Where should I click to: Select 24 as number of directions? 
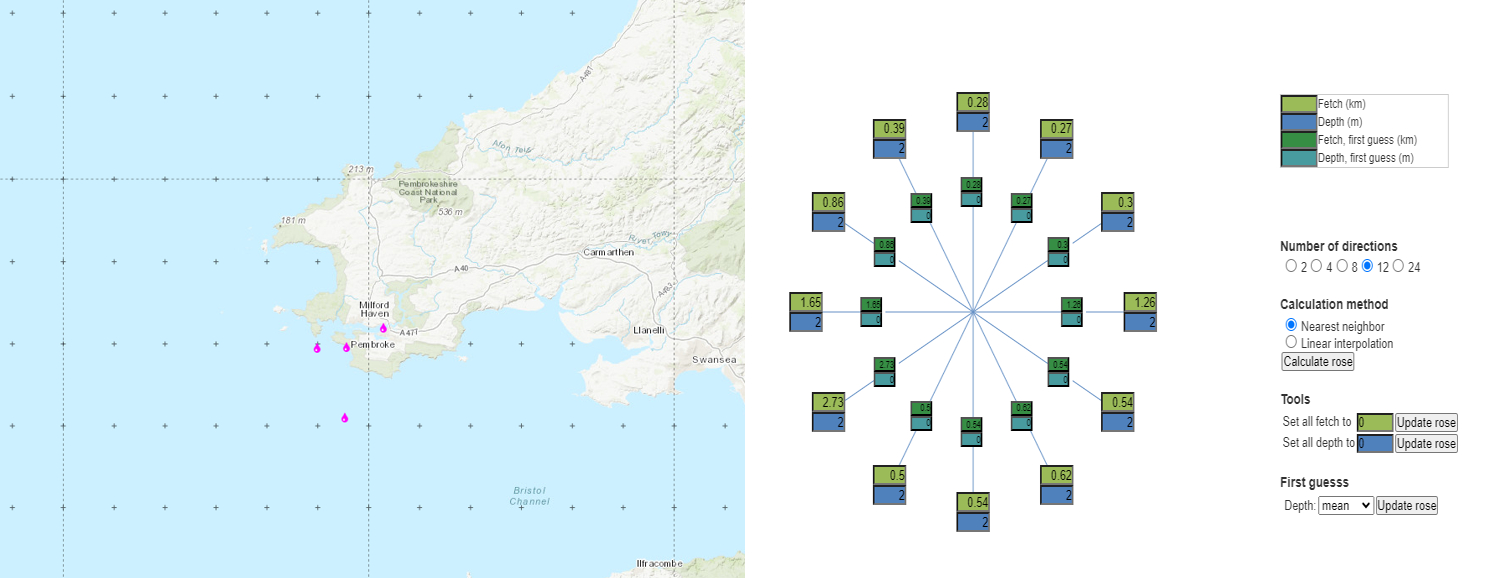point(1399,266)
